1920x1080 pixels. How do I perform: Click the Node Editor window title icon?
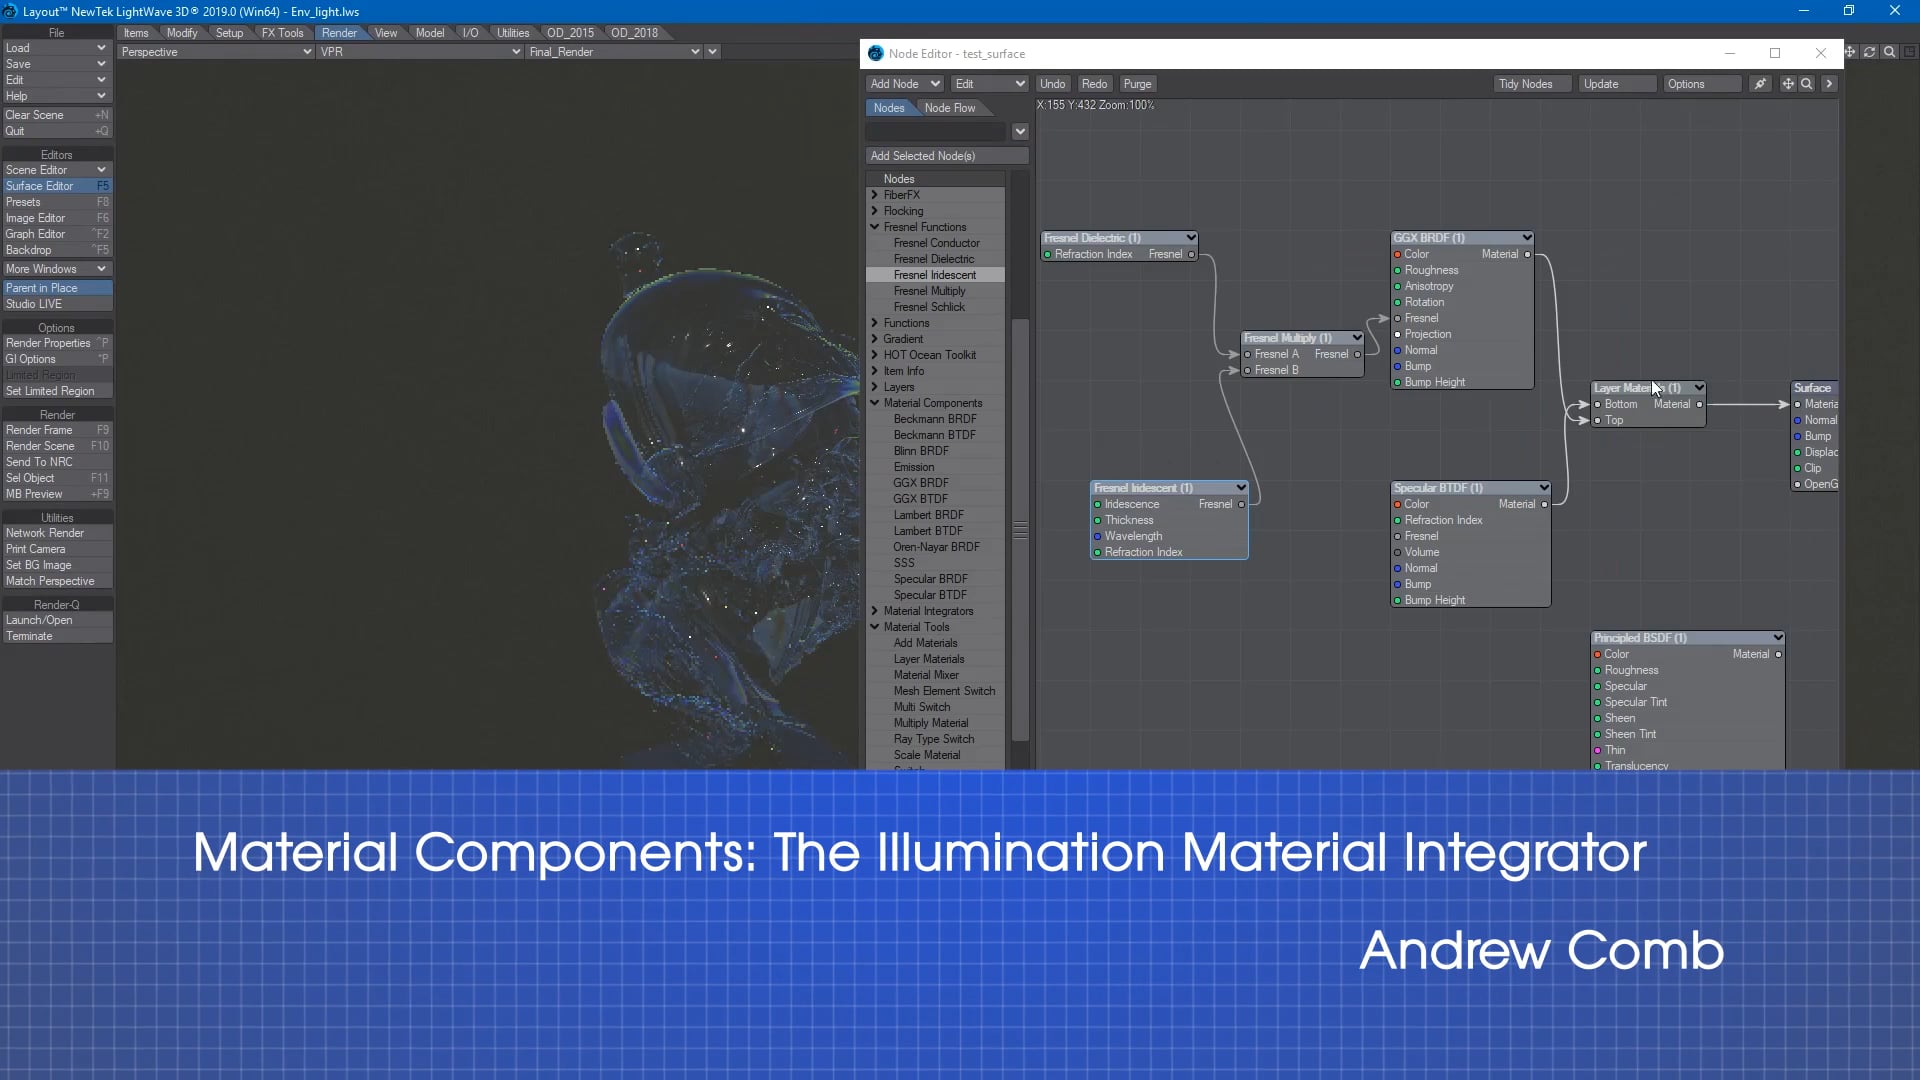tap(876, 54)
